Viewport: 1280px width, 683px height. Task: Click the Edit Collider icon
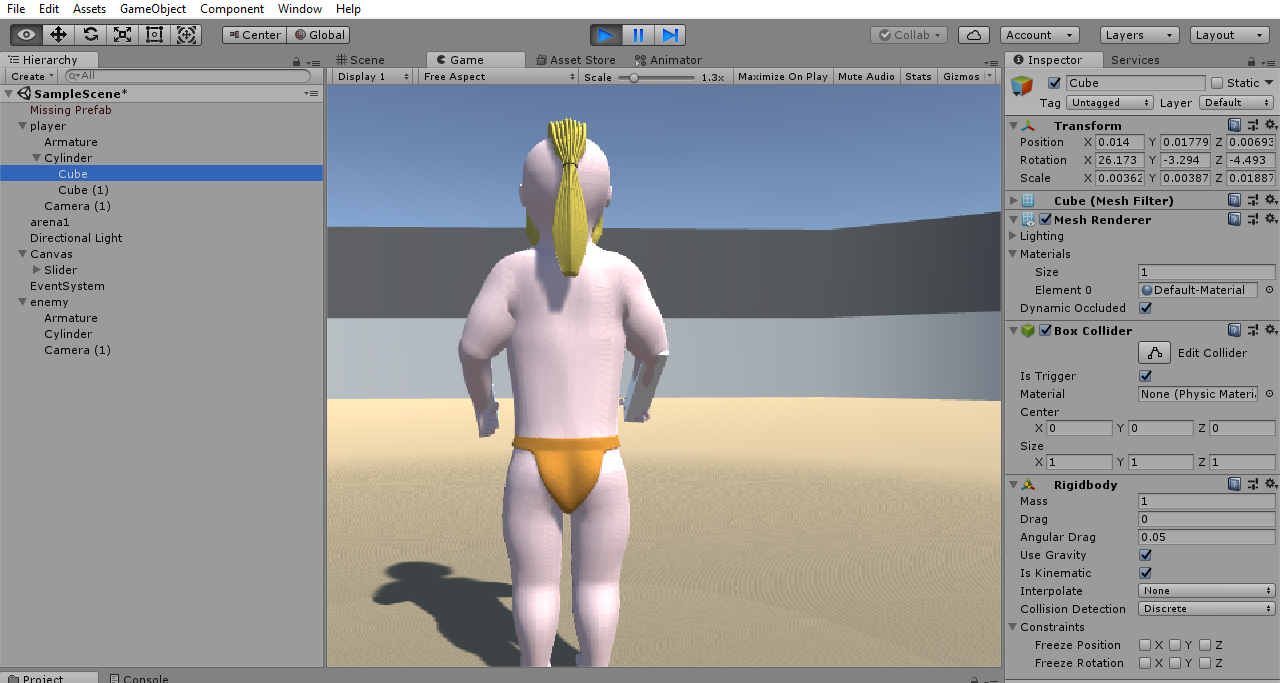pyautogui.click(x=1154, y=352)
